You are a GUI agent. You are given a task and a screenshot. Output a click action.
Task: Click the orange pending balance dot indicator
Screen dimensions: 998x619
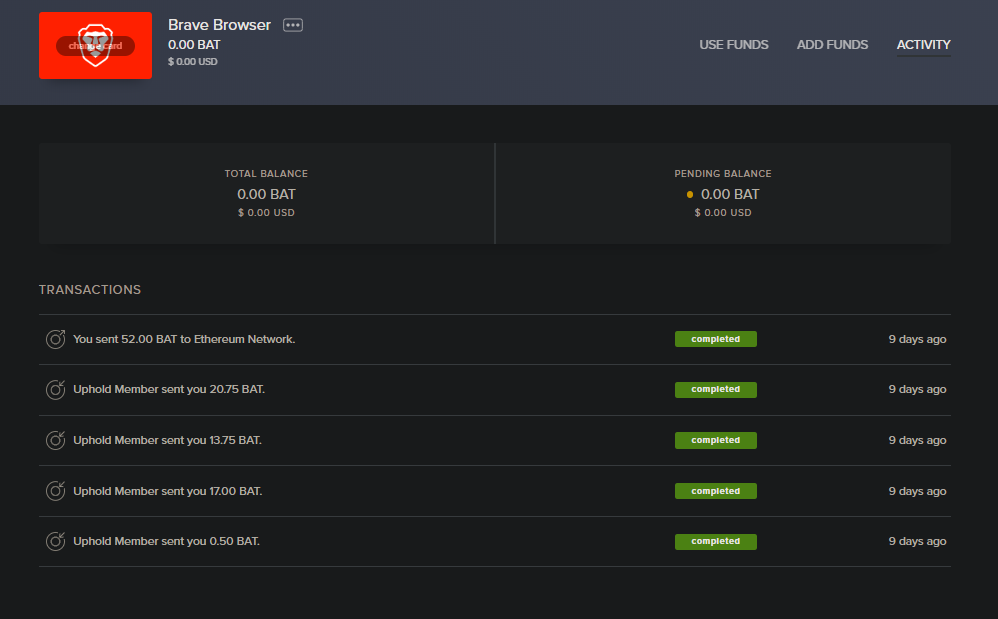click(x=689, y=195)
